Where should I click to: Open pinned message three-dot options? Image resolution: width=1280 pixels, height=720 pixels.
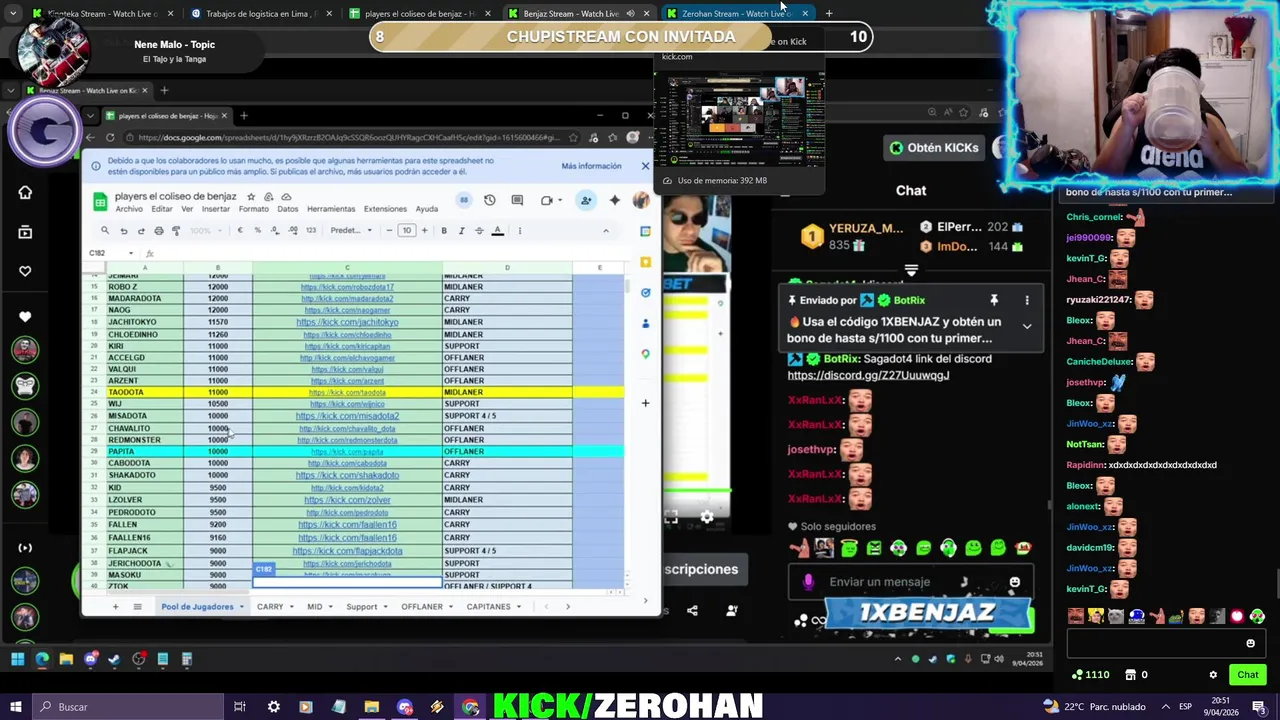pos(1026,300)
